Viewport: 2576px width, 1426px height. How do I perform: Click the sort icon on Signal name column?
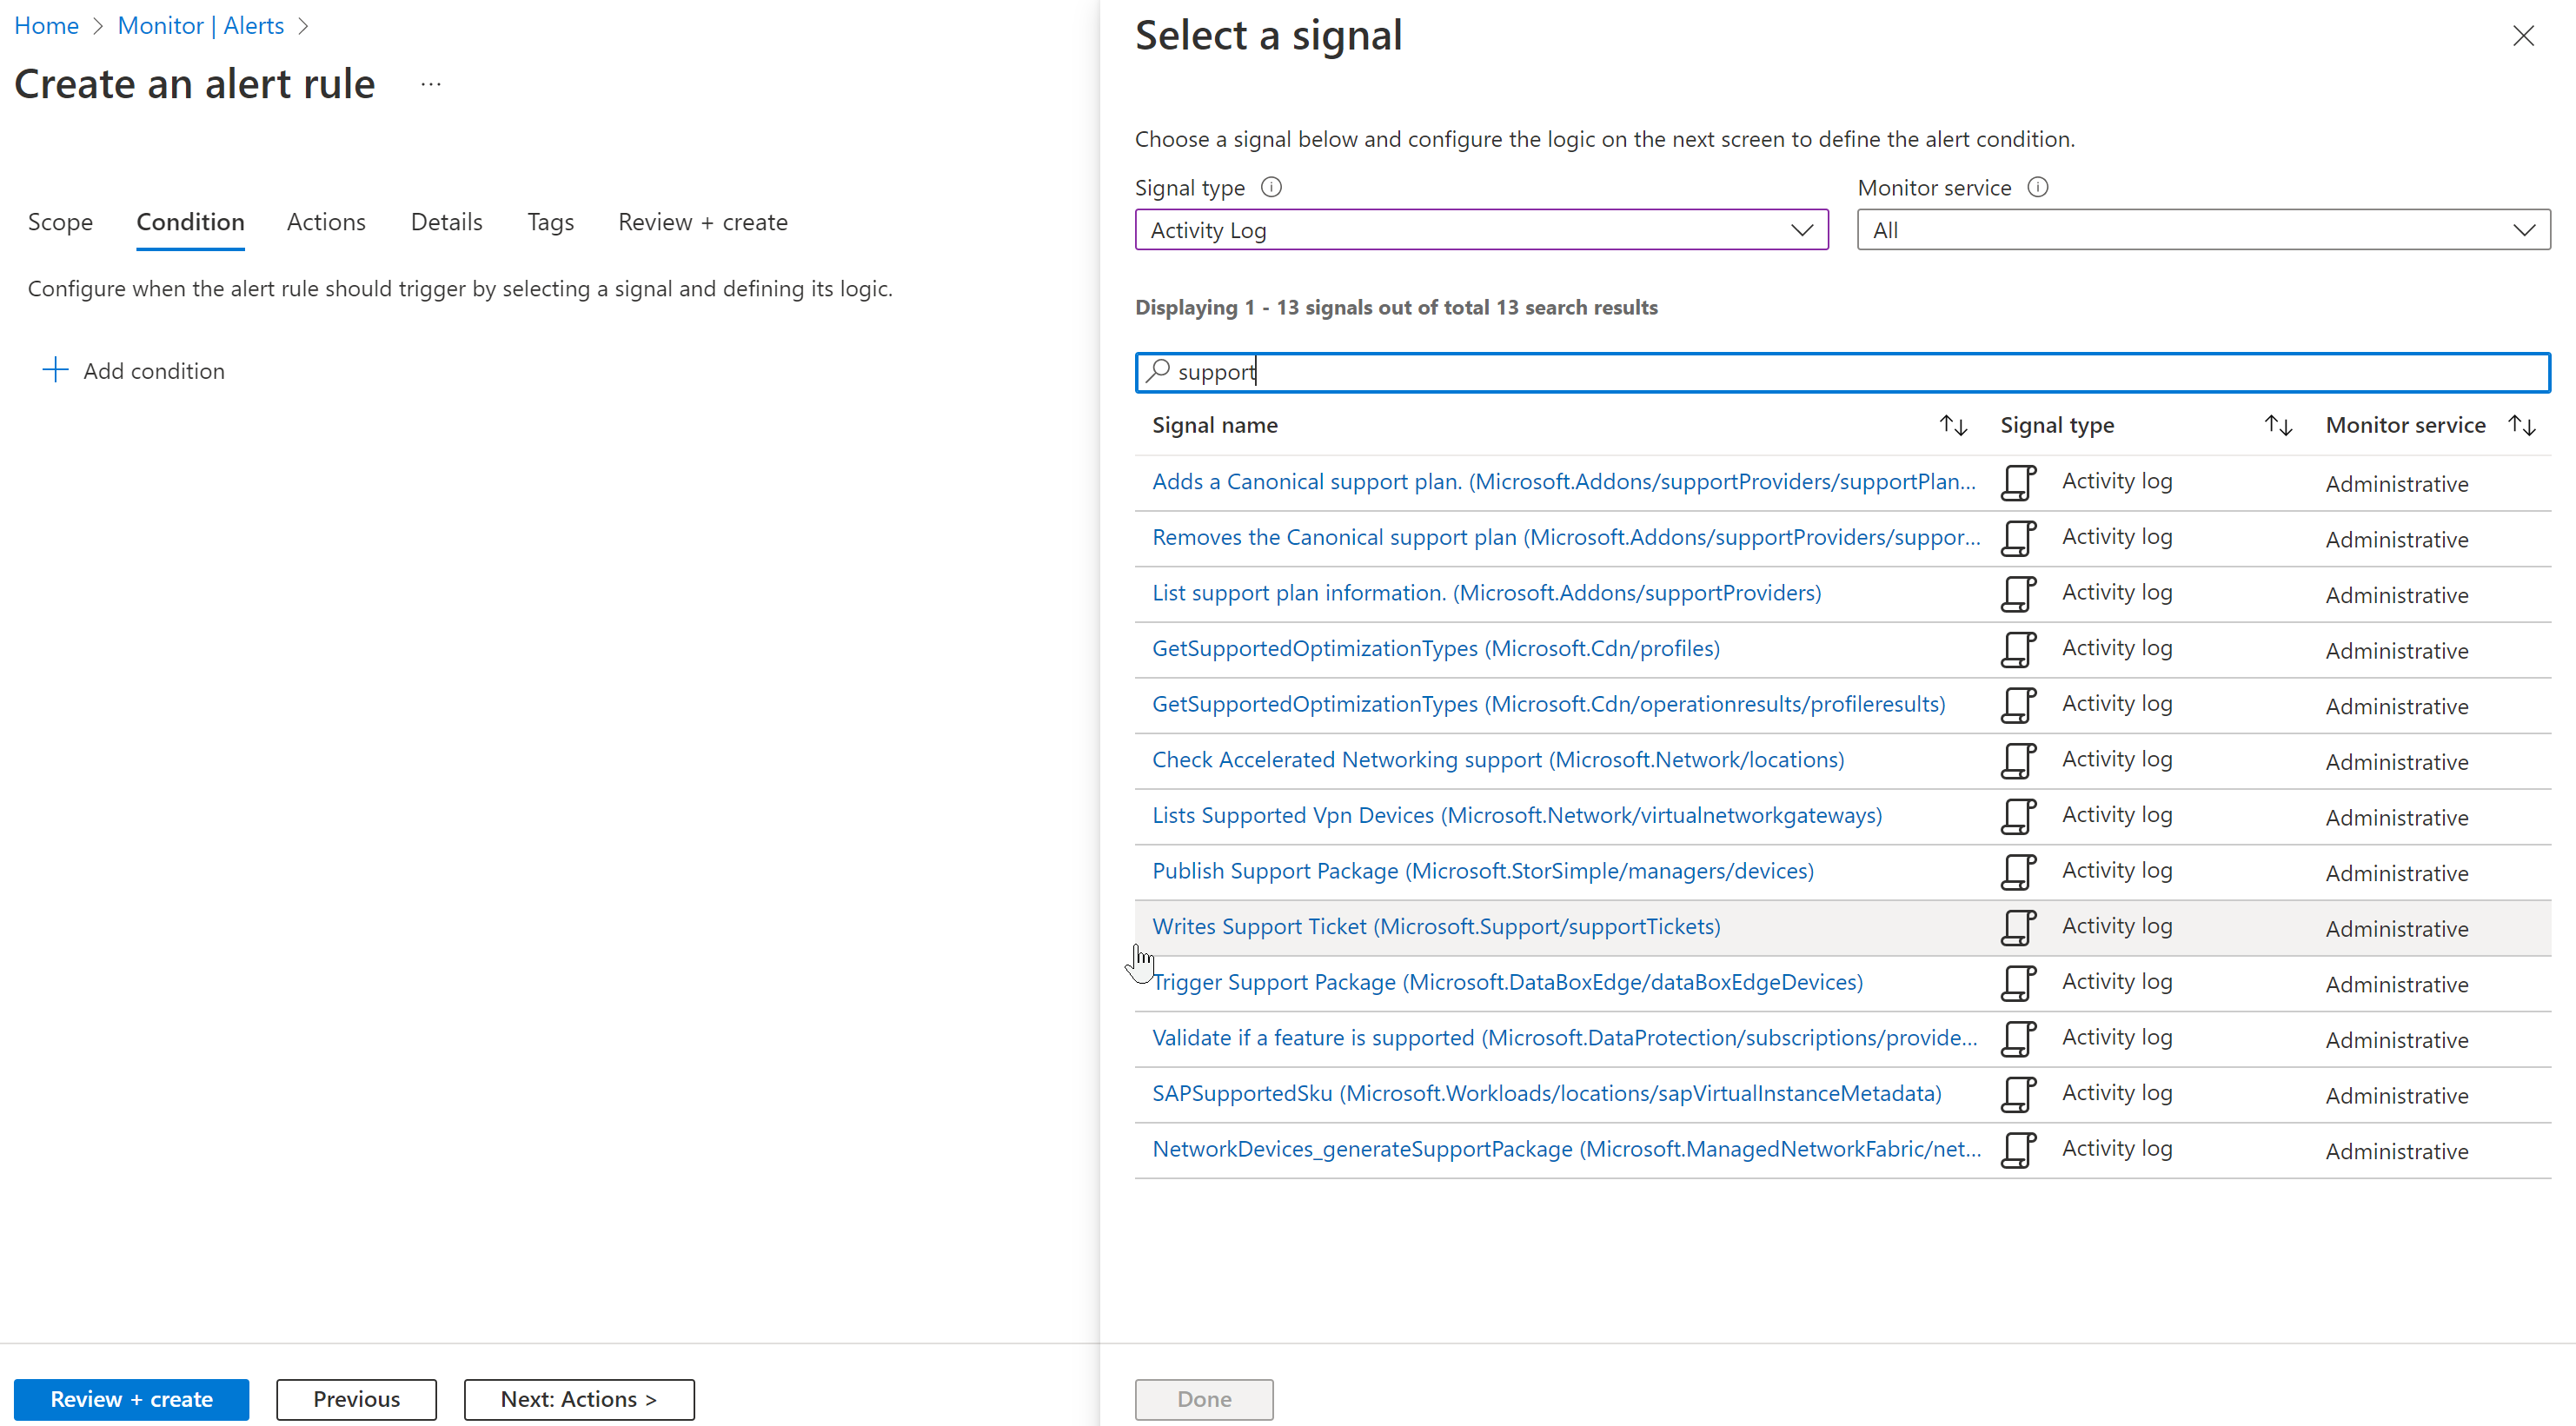[1953, 424]
